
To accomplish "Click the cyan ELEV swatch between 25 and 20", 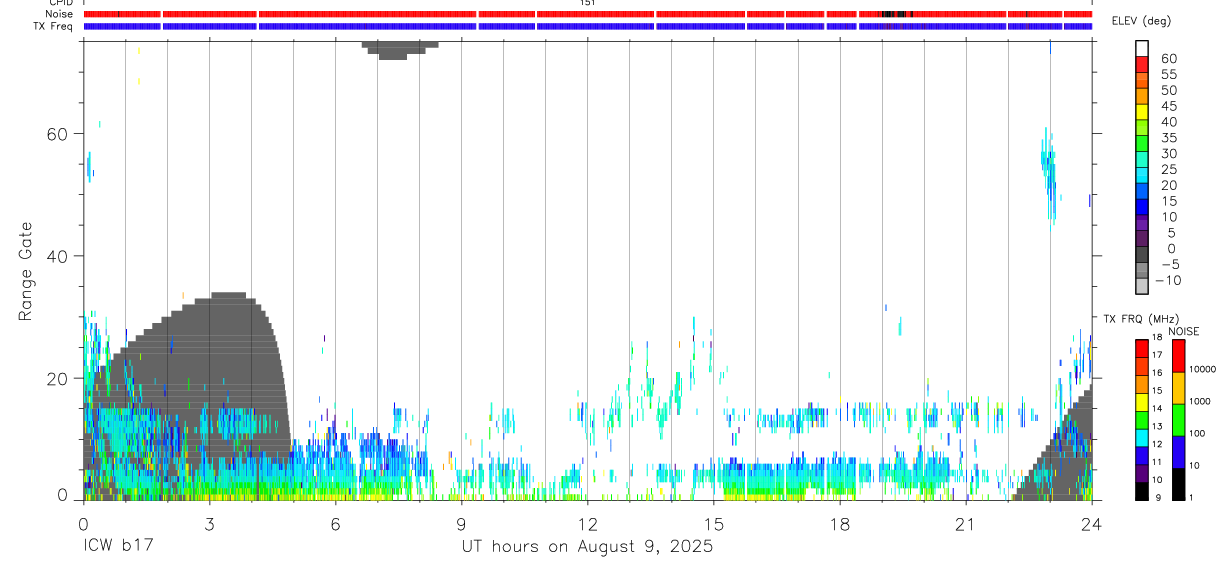I will click(1142, 173).
